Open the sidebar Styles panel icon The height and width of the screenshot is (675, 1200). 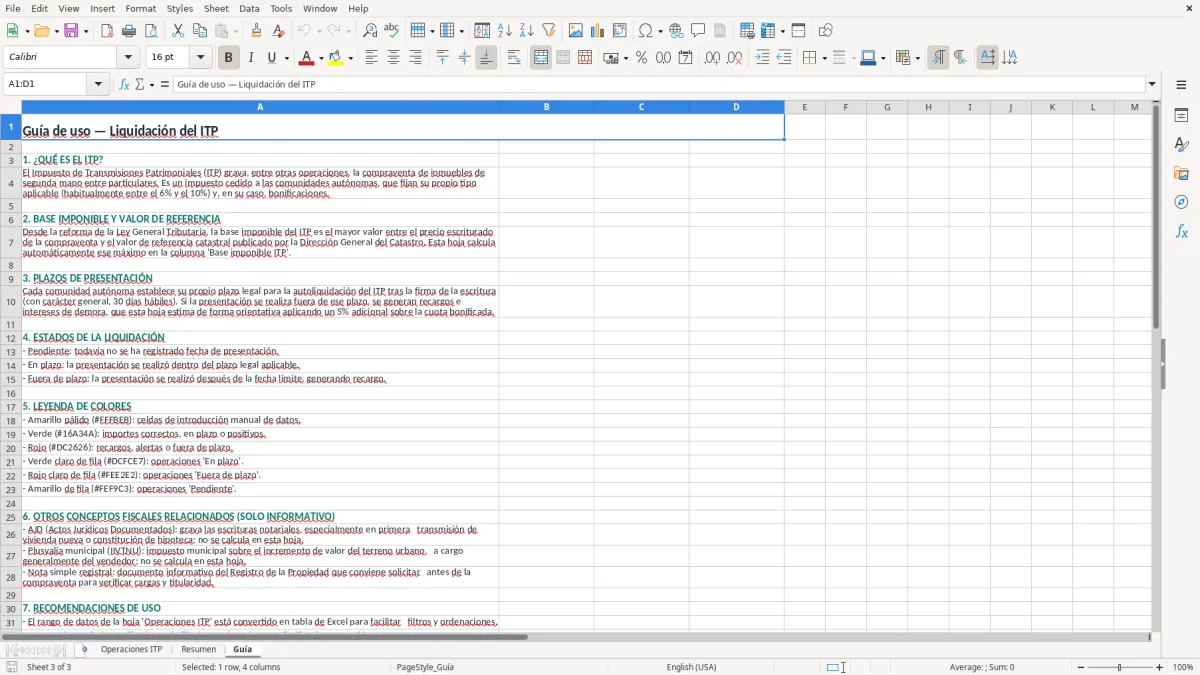[x=1181, y=145]
